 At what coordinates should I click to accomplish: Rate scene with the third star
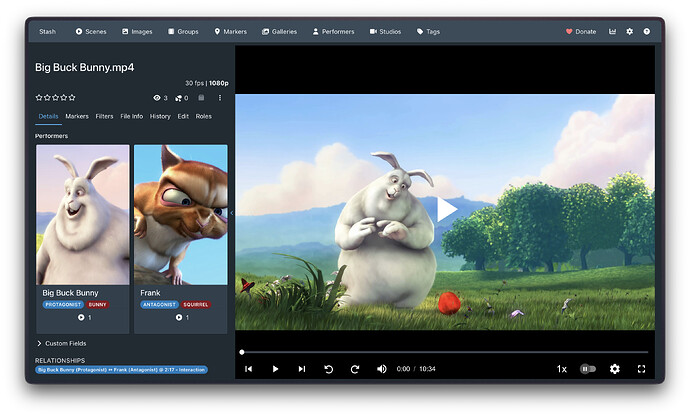(55, 98)
